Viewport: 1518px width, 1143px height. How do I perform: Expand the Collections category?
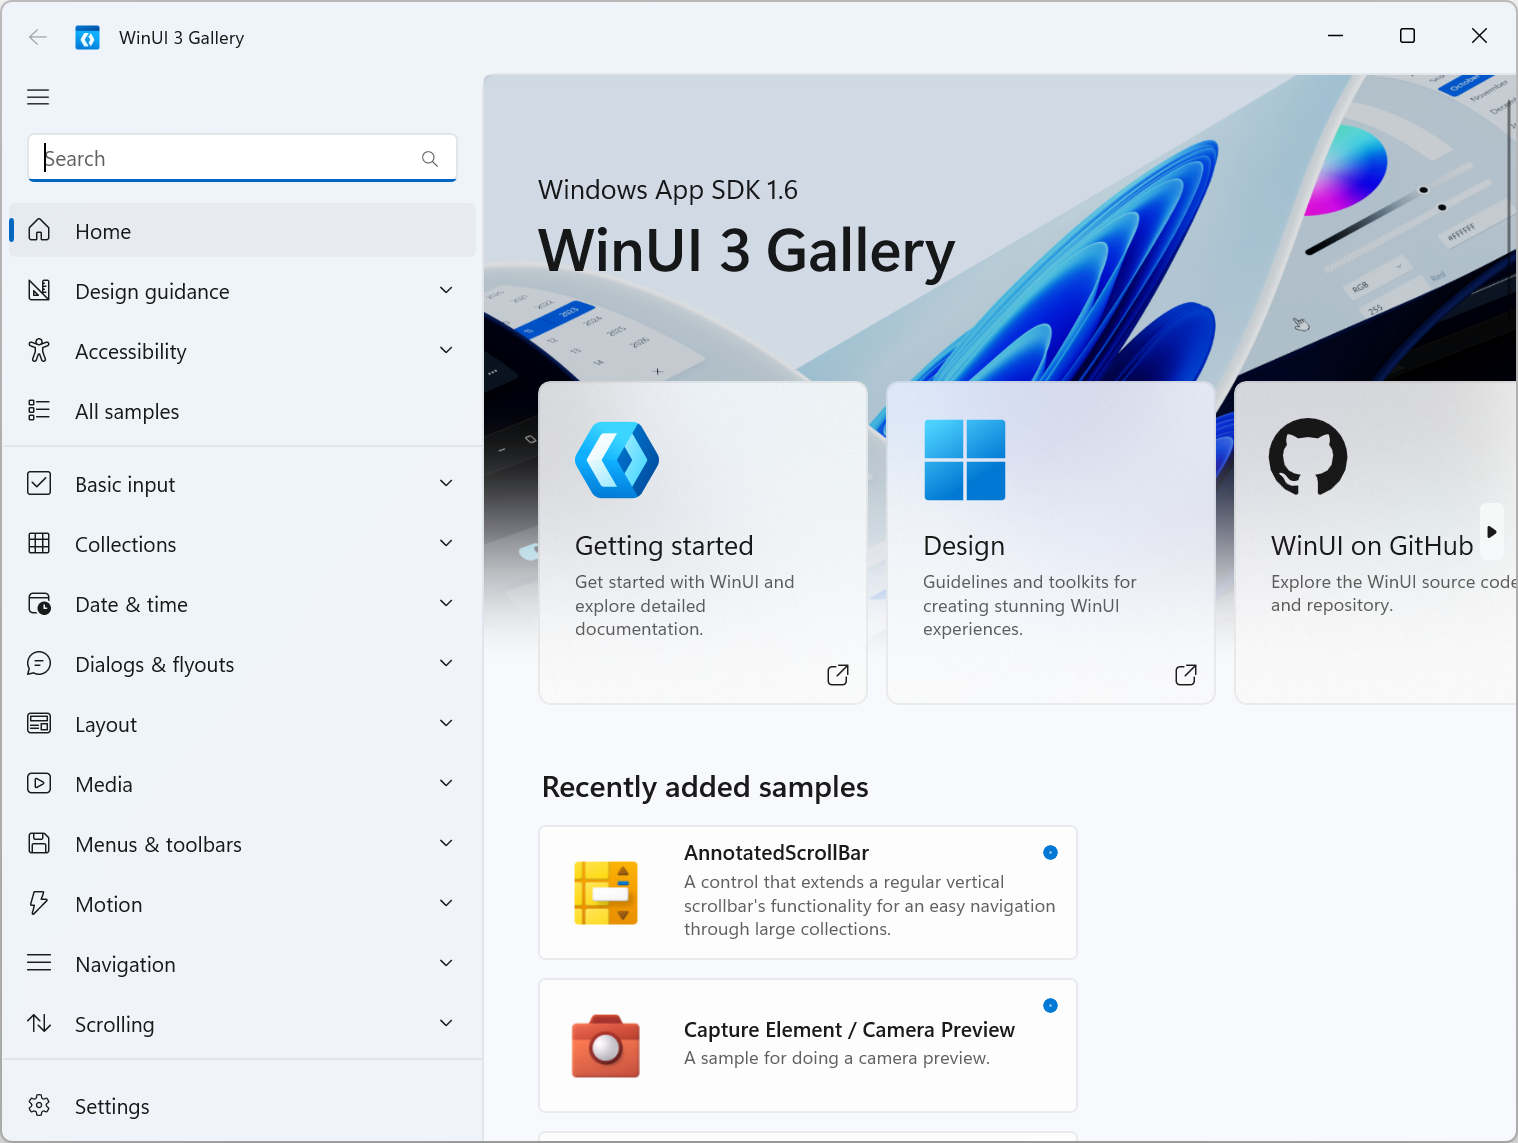coord(446,543)
